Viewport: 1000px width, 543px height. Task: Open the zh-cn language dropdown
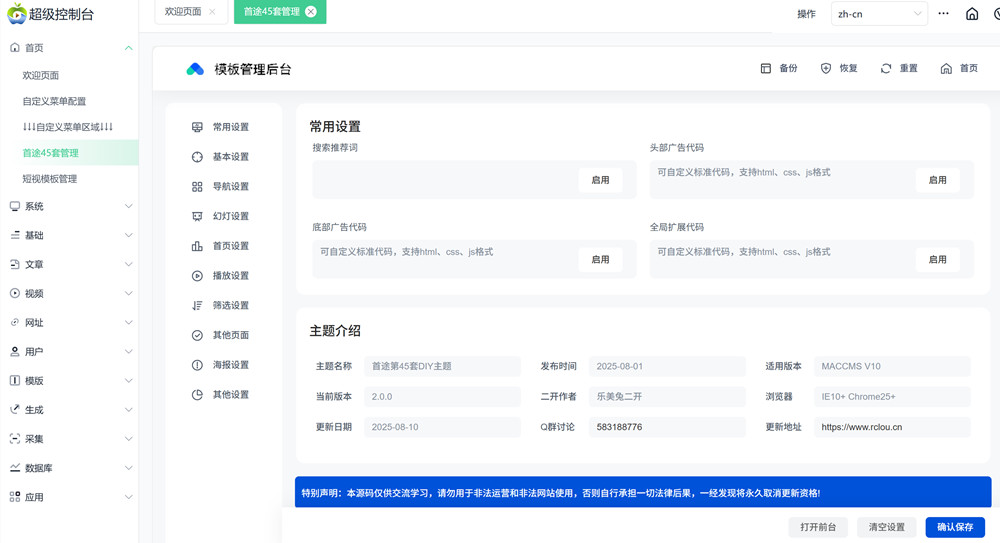[x=879, y=14]
